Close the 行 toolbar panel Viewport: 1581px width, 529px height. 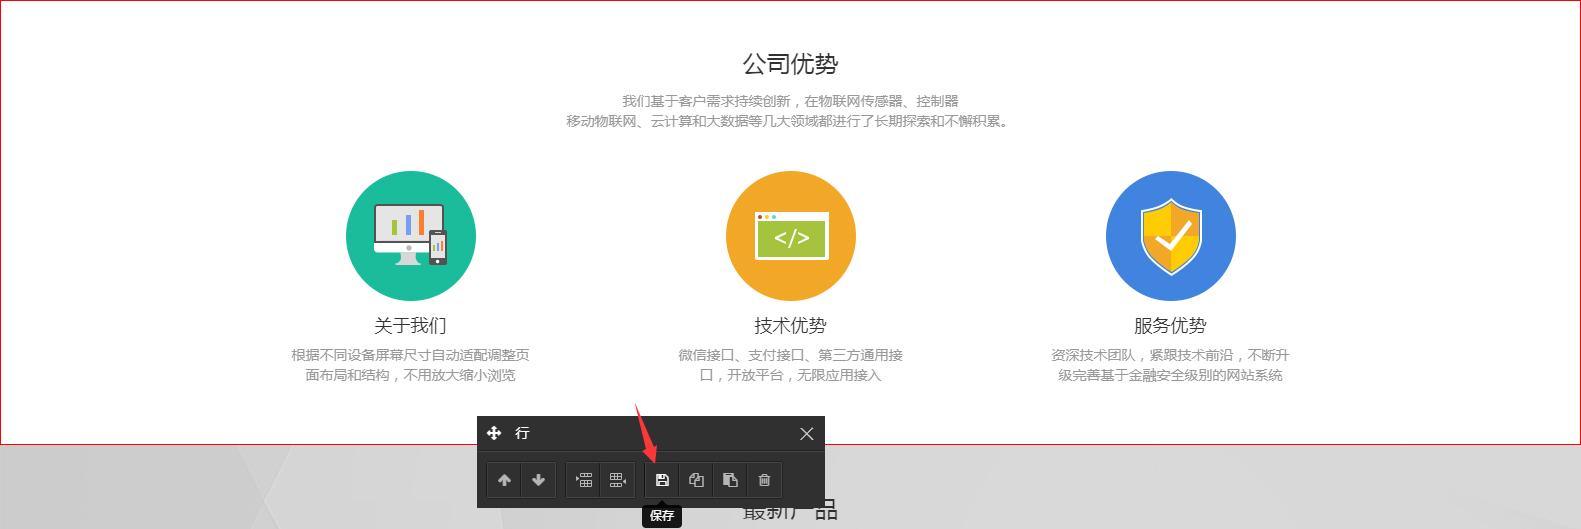[x=806, y=433]
